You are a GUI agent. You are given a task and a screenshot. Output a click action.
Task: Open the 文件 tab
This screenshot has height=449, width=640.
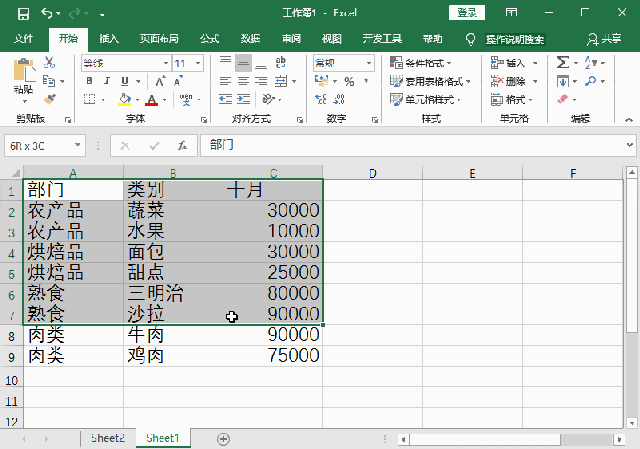[x=23, y=39]
